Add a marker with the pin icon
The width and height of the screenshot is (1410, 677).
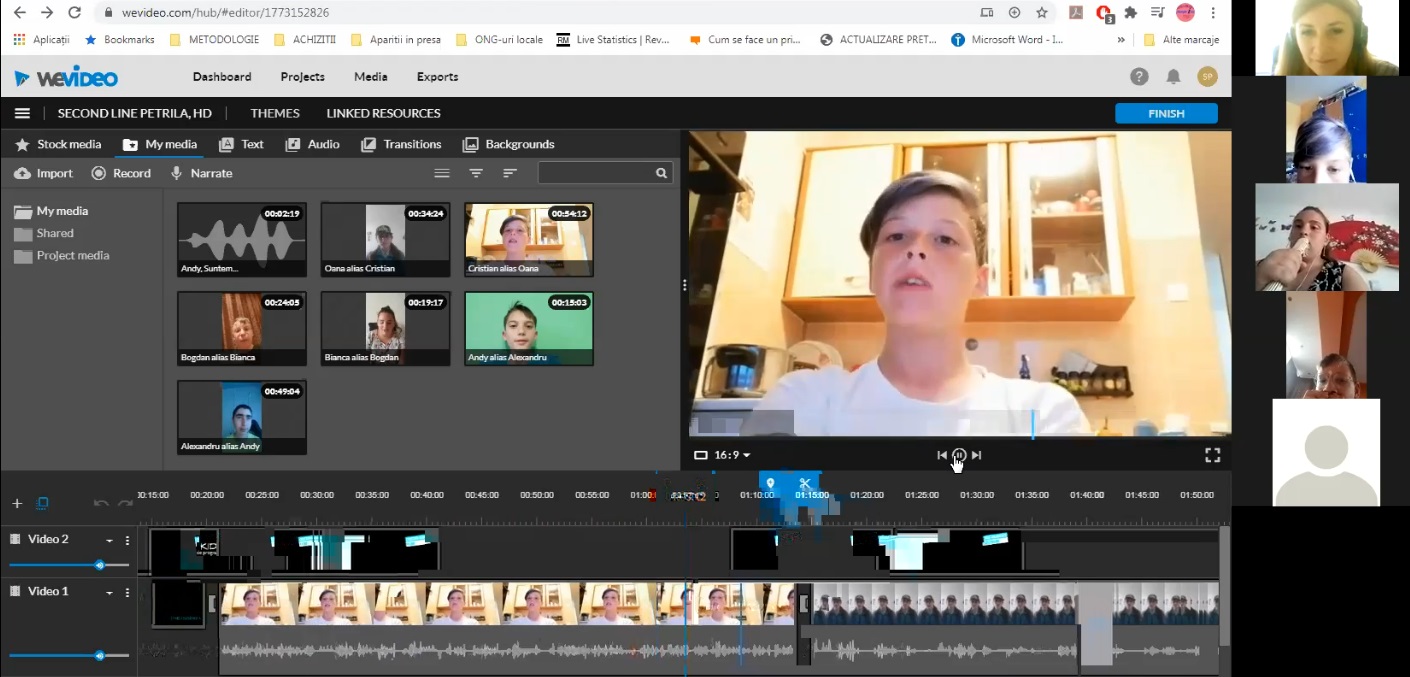(x=770, y=484)
